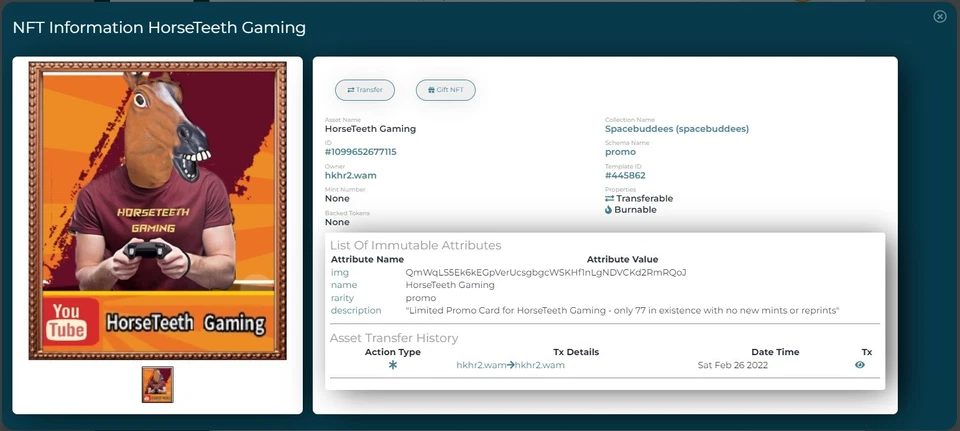Image resolution: width=960 pixels, height=431 pixels.
Task: Click the 'Tx Details' column header
Action: tap(576, 352)
